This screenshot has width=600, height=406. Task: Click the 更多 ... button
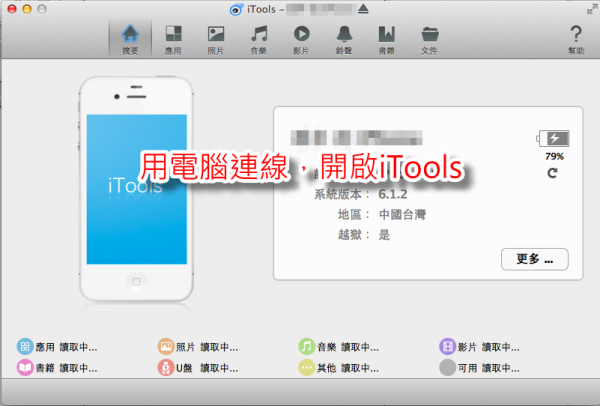[x=535, y=259]
